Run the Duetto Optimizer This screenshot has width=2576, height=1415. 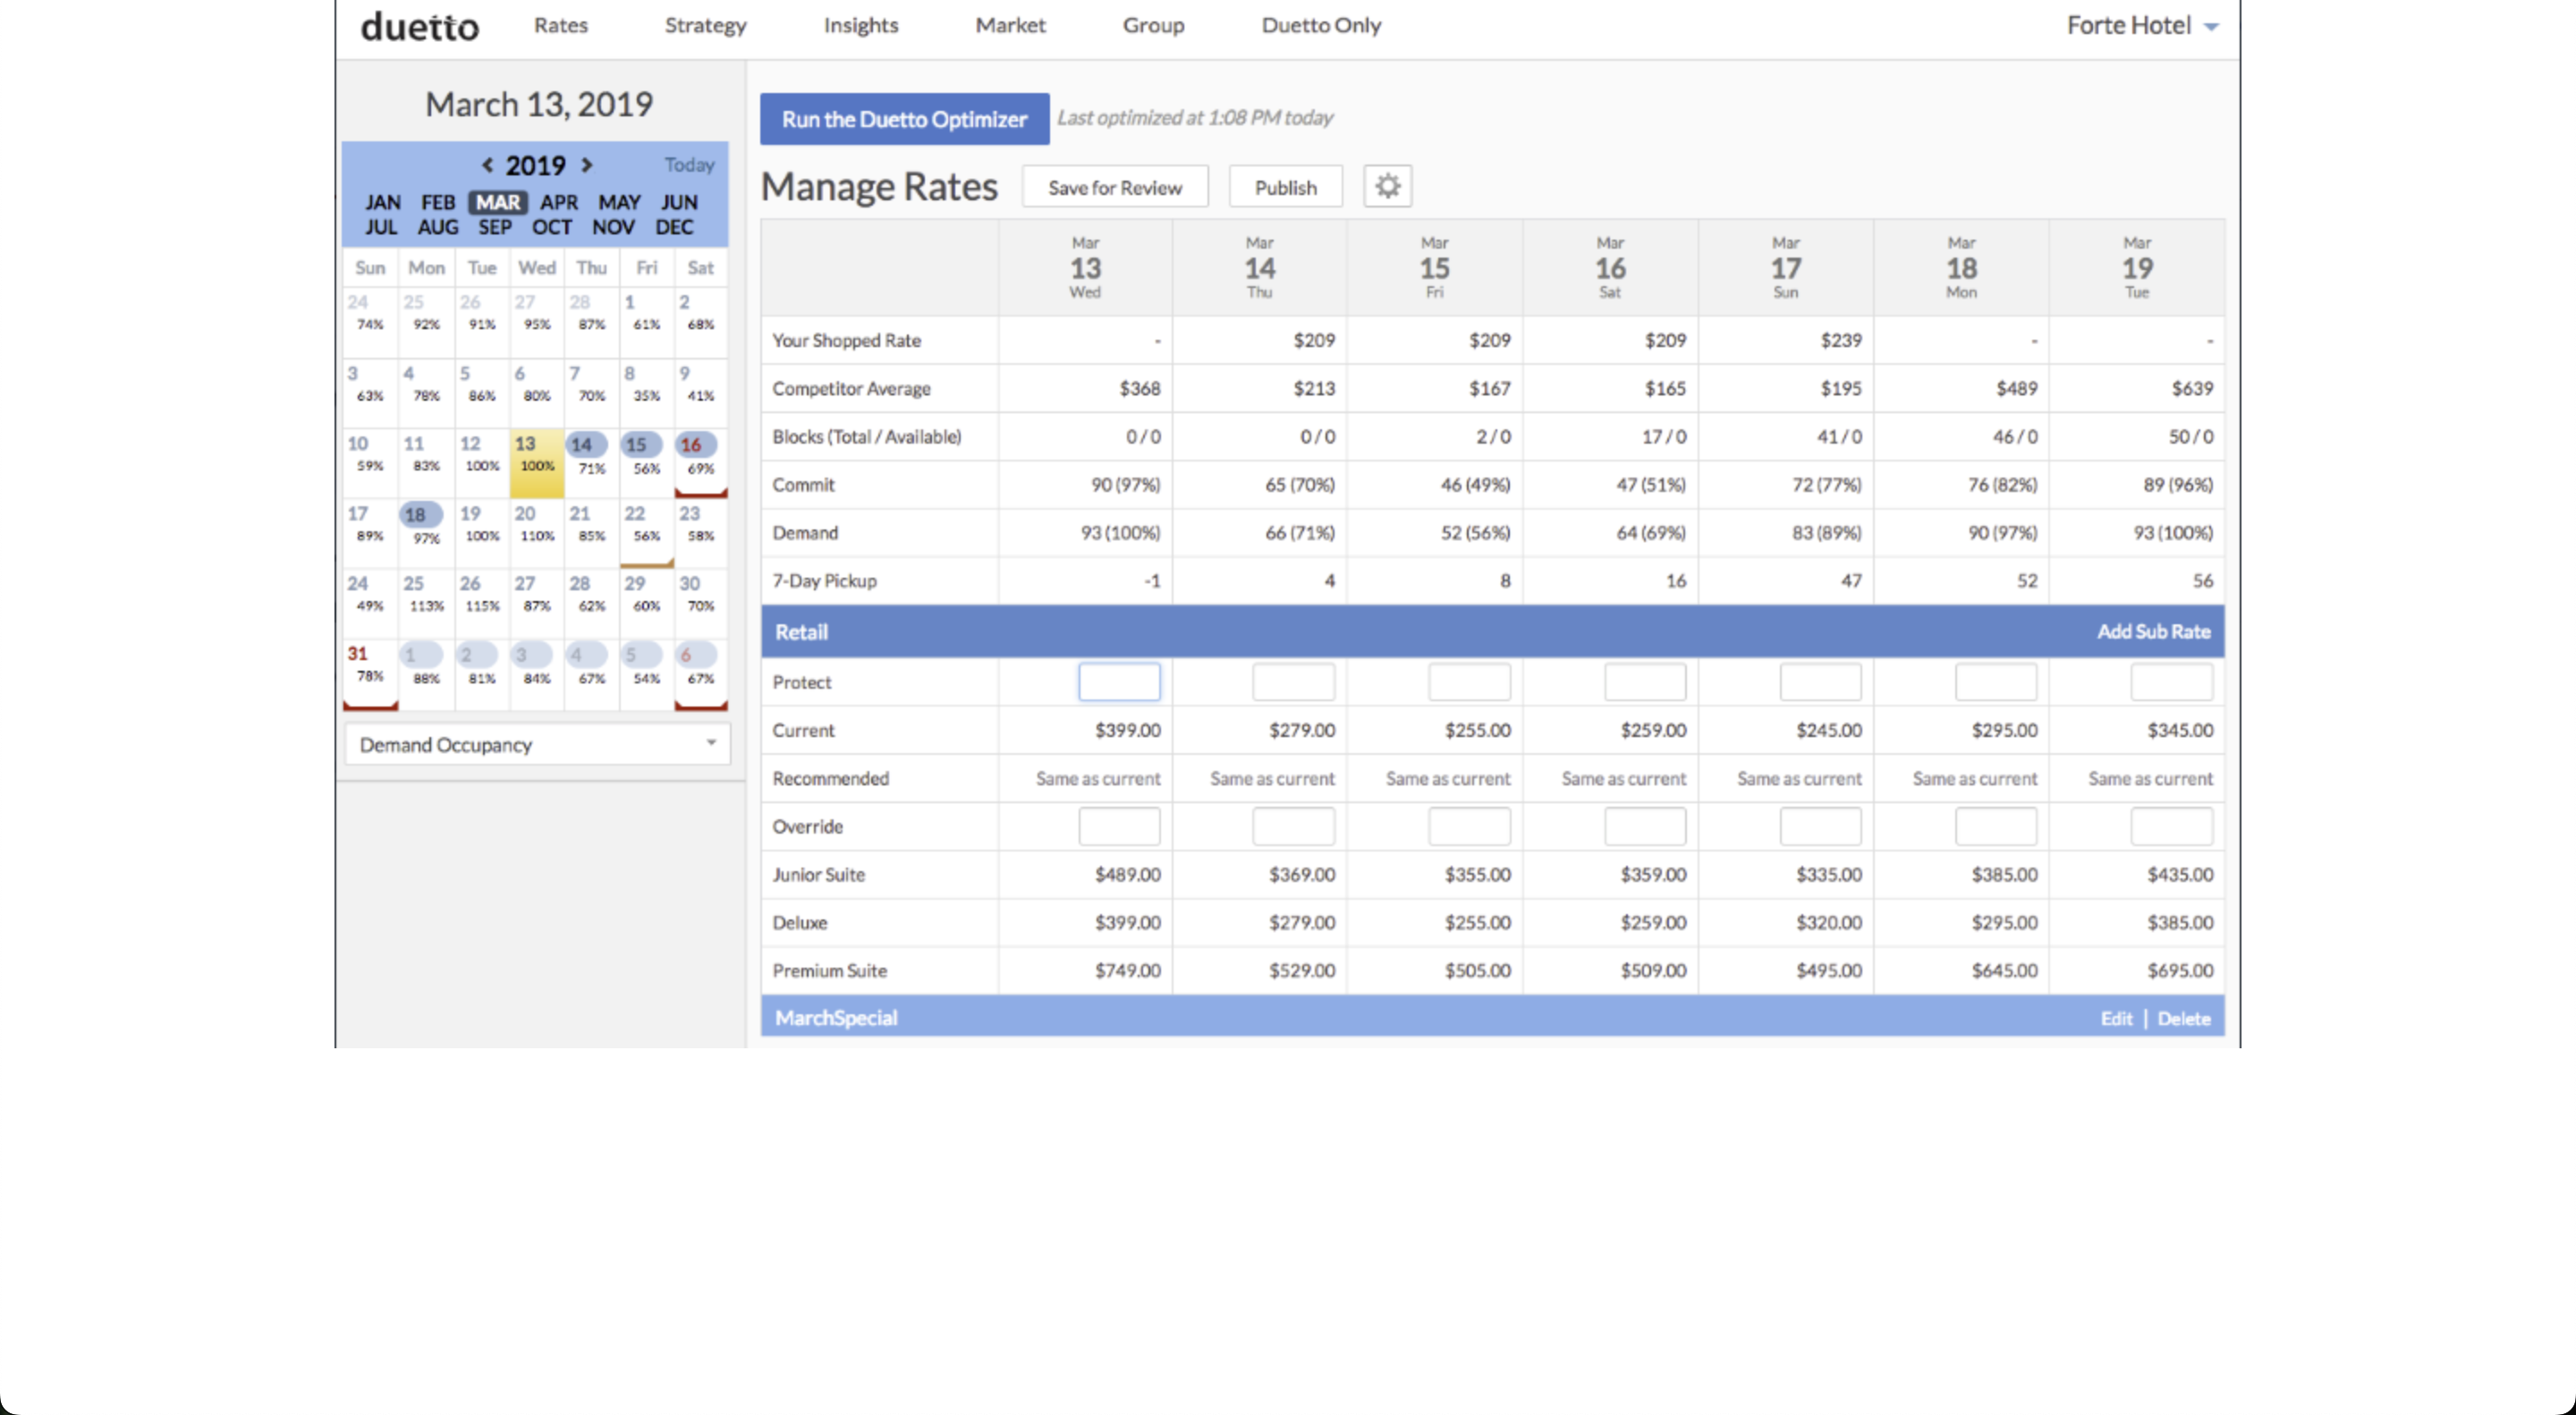[x=904, y=119]
